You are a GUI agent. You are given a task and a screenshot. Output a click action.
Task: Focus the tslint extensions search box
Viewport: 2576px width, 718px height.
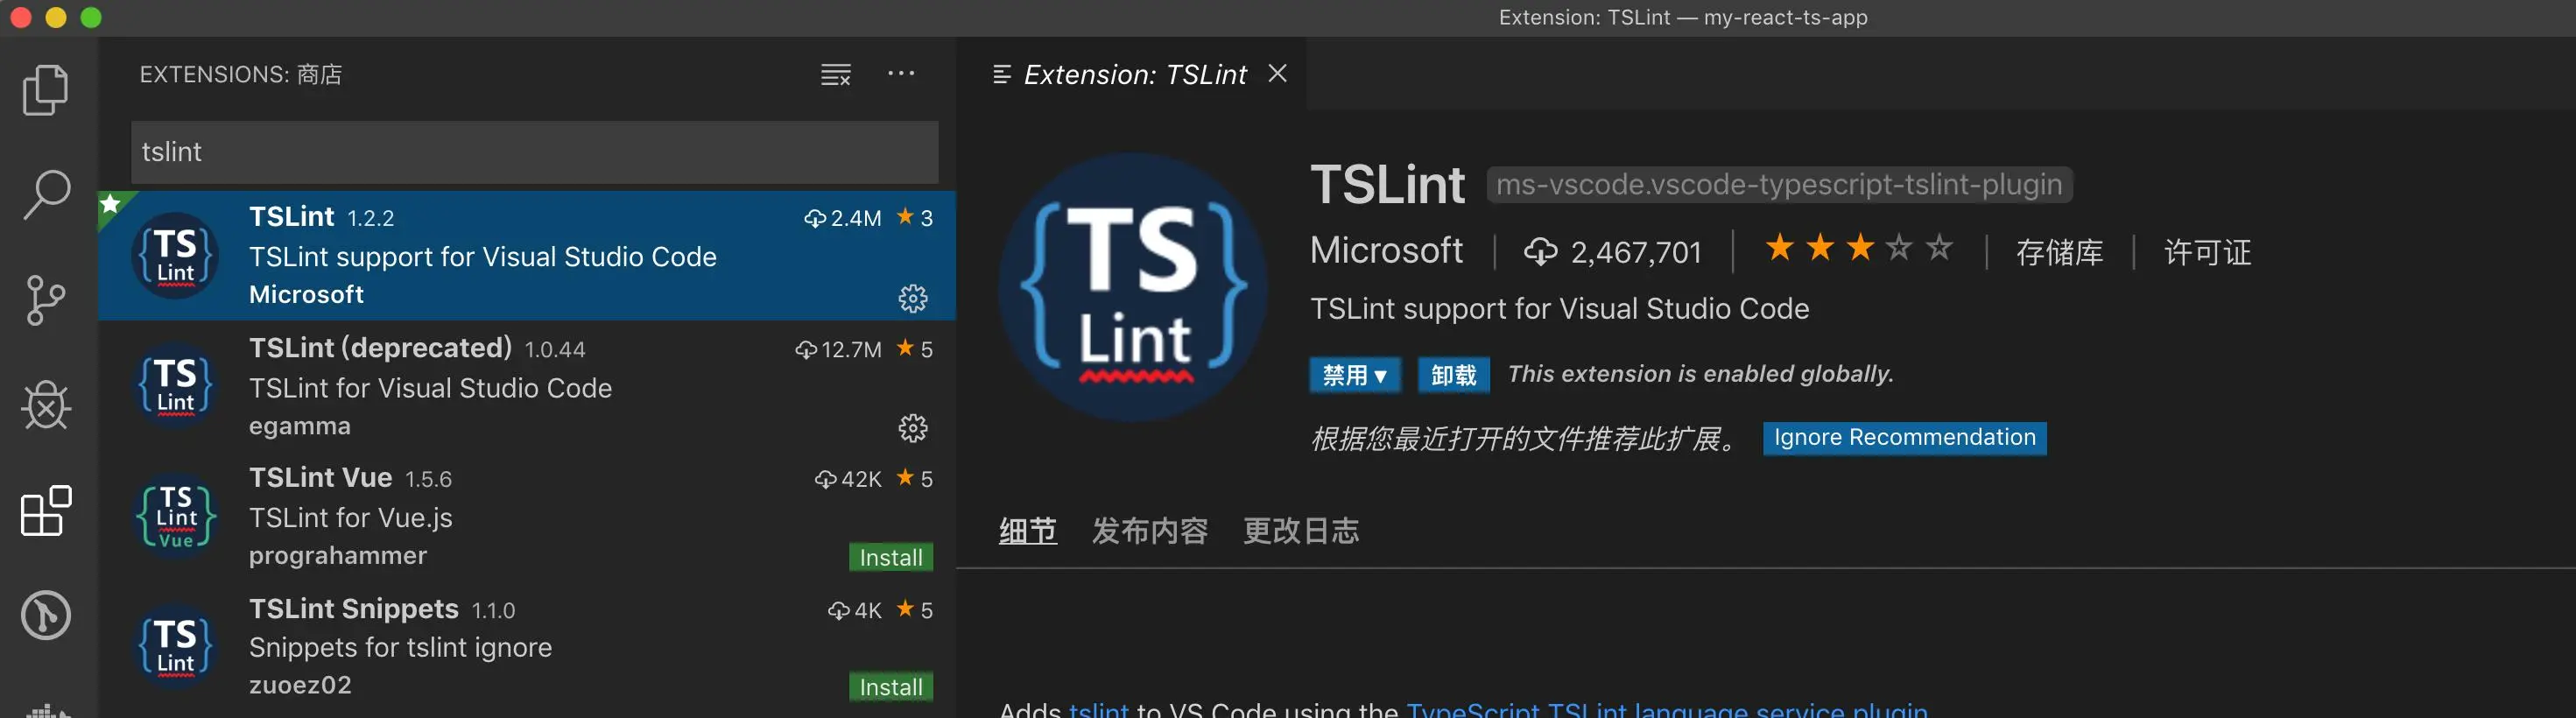pyautogui.click(x=534, y=152)
